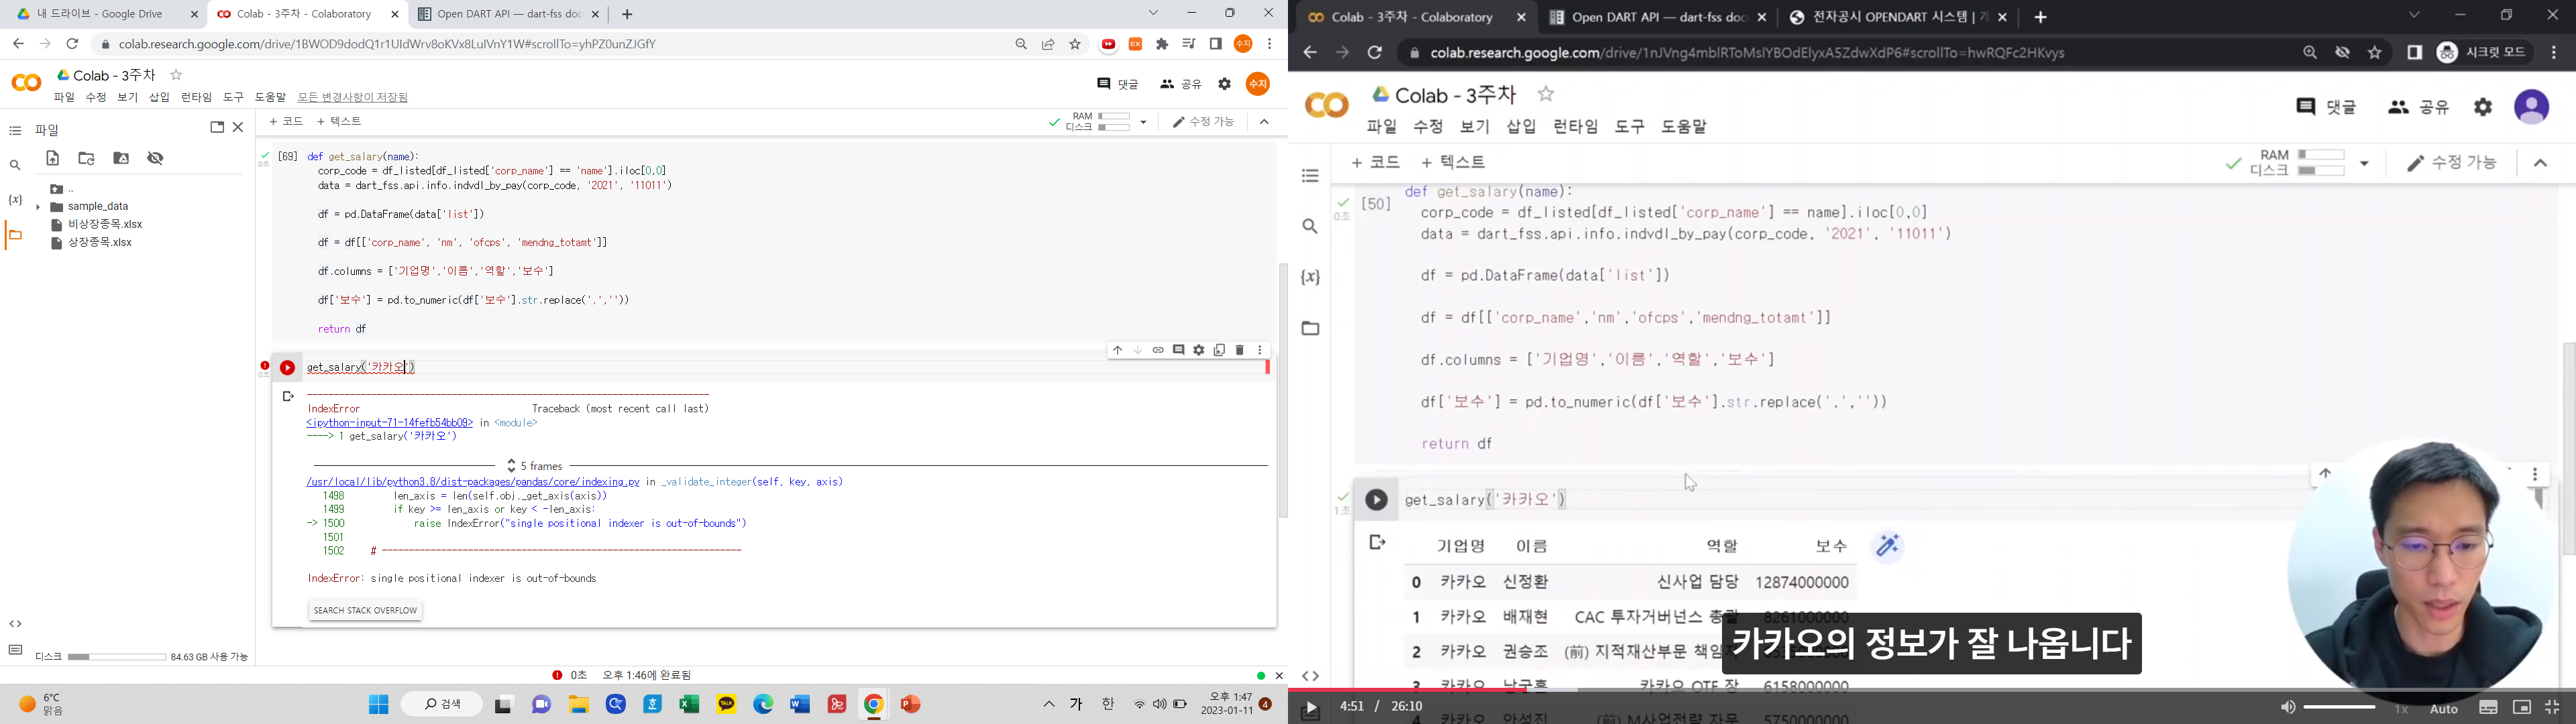The width and height of the screenshot is (2576, 724).
Task: Add a text cell with + 텍스트 in the right window
Action: pyautogui.click(x=1453, y=162)
